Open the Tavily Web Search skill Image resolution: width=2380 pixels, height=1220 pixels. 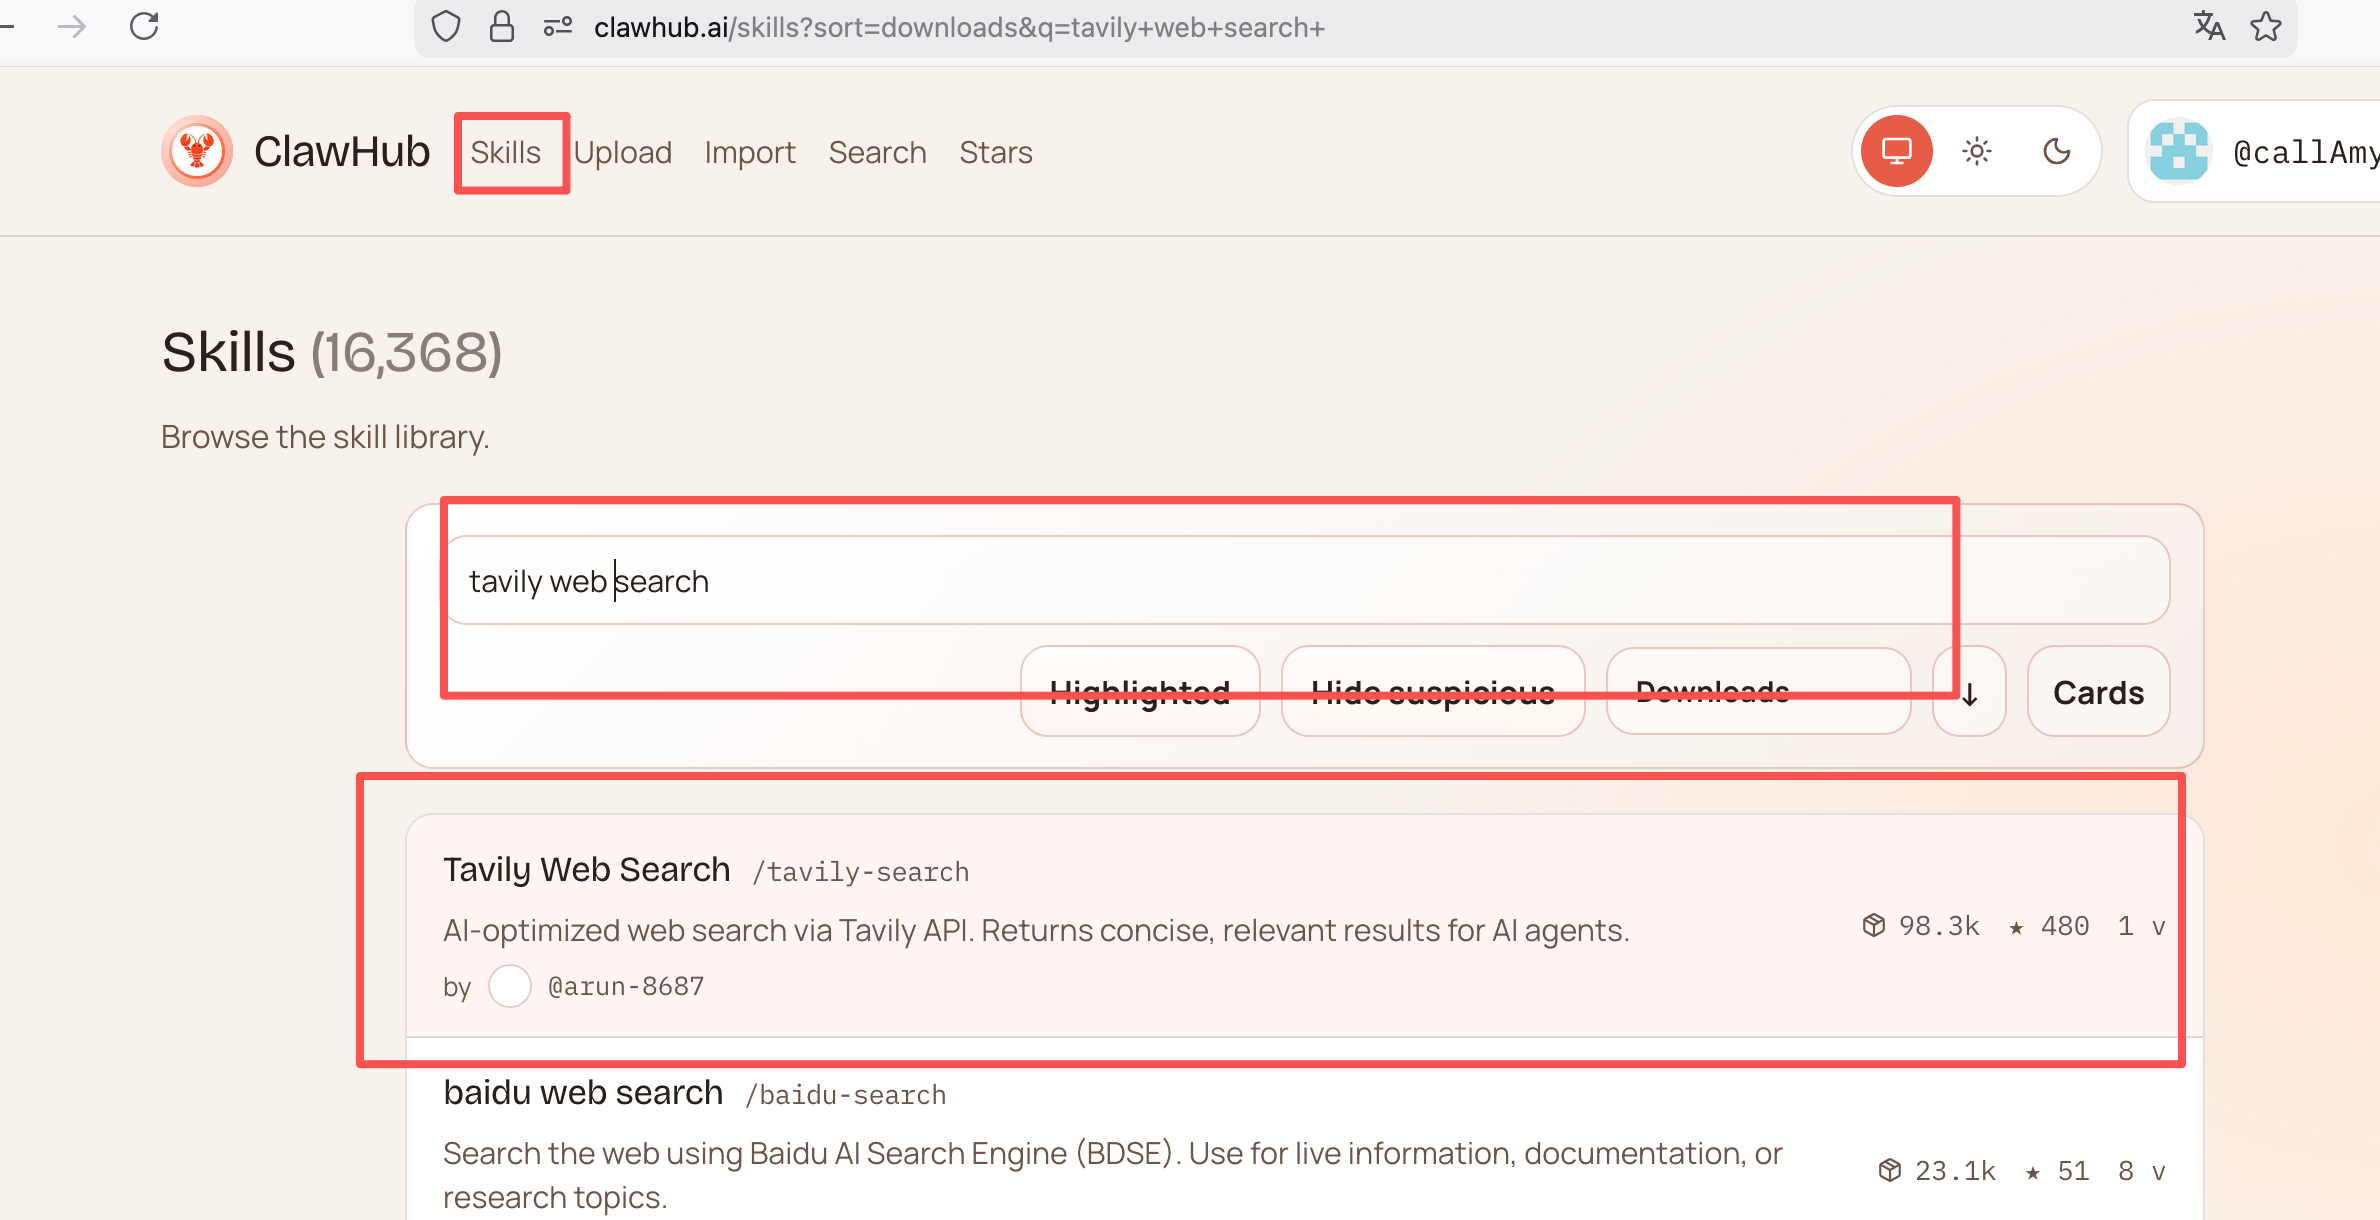point(586,870)
